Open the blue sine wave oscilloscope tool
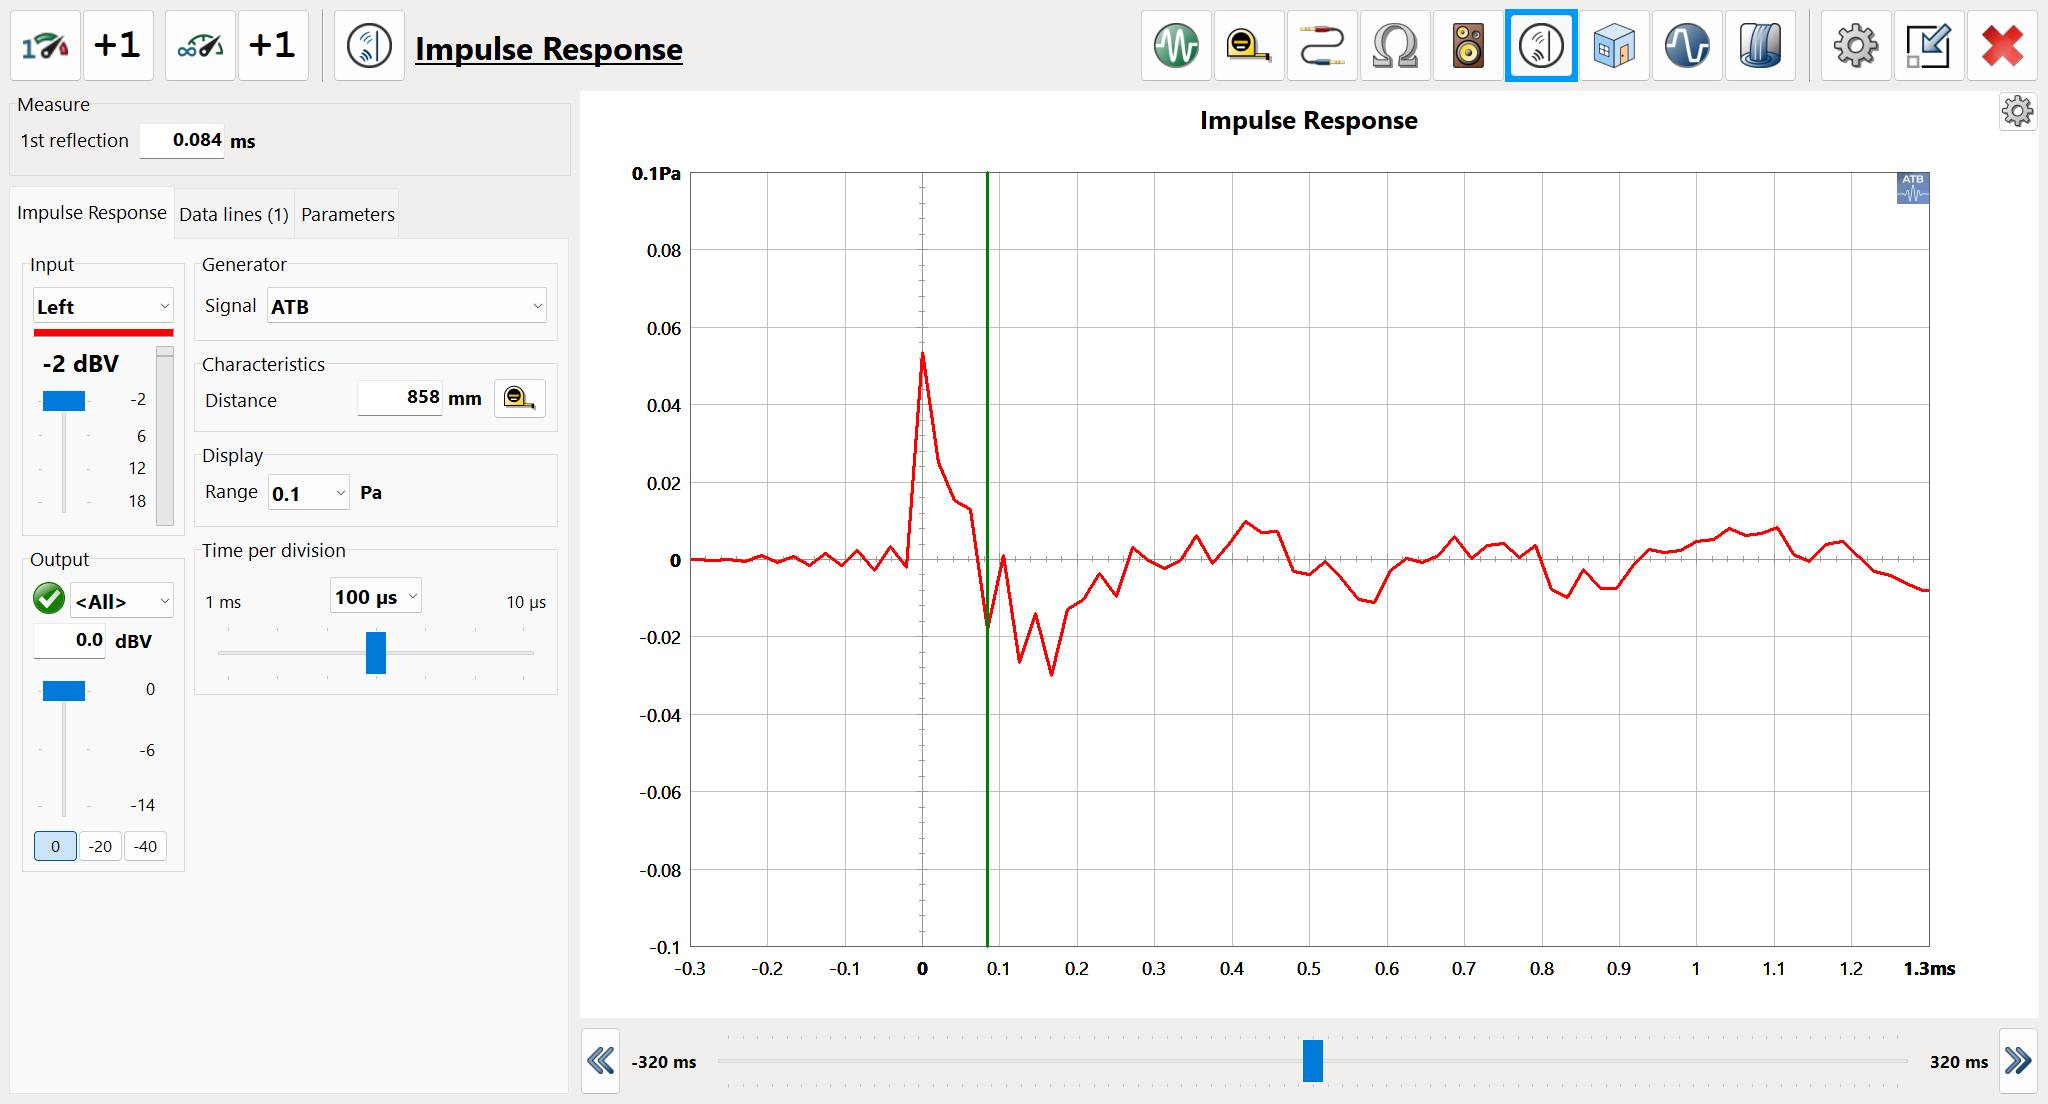This screenshot has height=1104, width=2048. pyautogui.click(x=1687, y=46)
